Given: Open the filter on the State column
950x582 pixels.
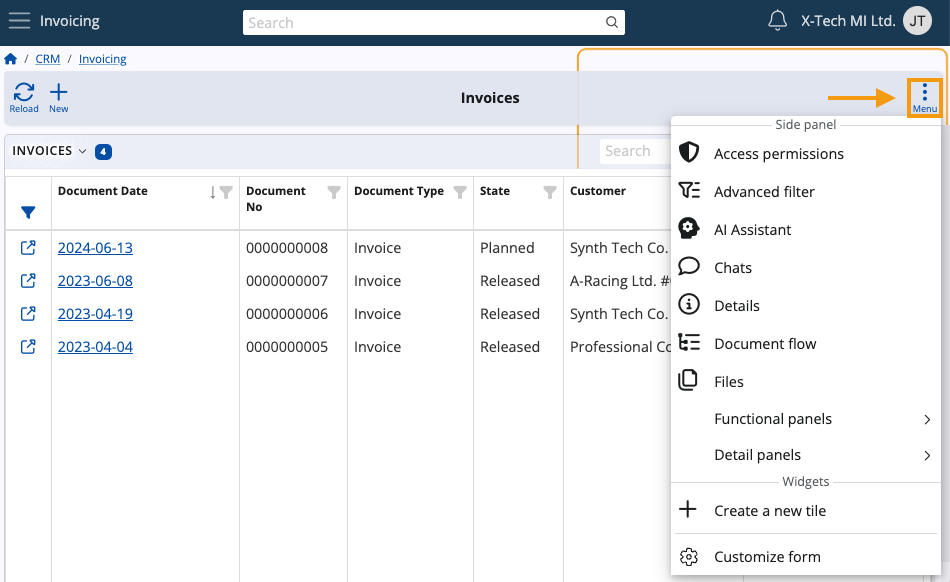Looking at the screenshot, I should (x=549, y=190).
